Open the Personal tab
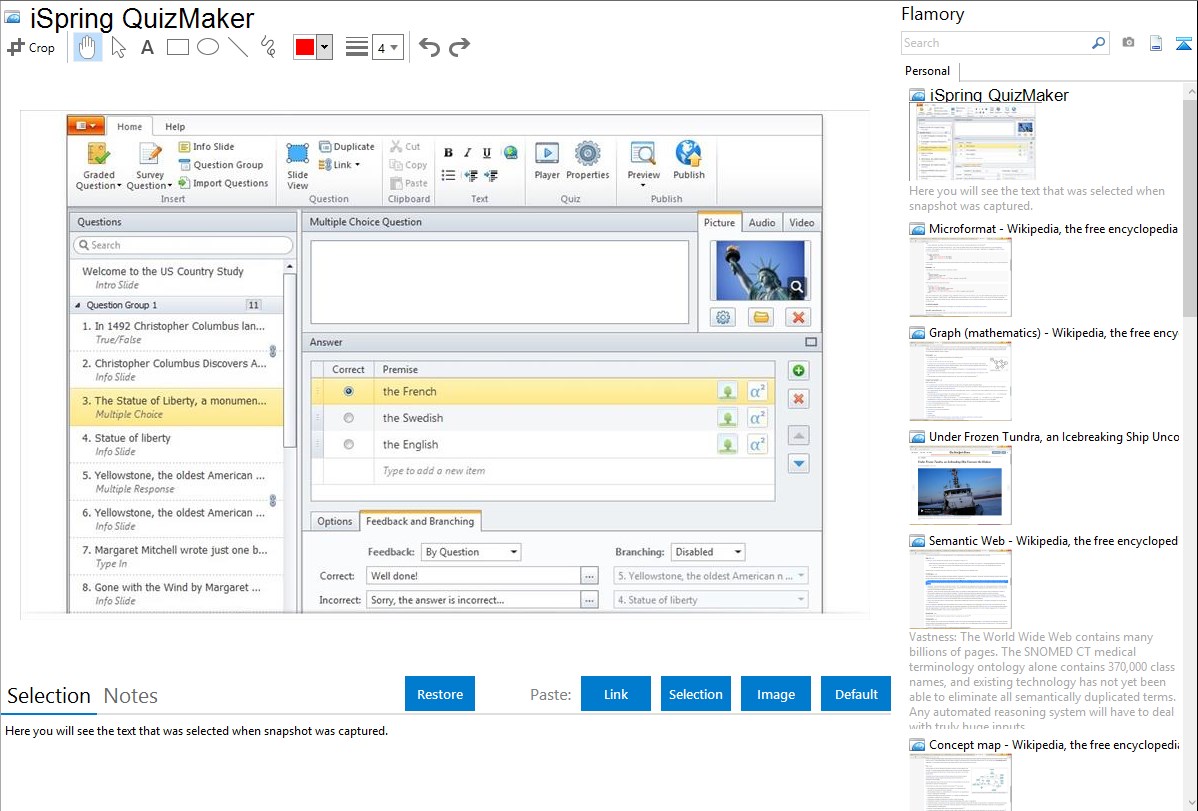Viewport: 1198px width, 811px height. coord(927,71)
